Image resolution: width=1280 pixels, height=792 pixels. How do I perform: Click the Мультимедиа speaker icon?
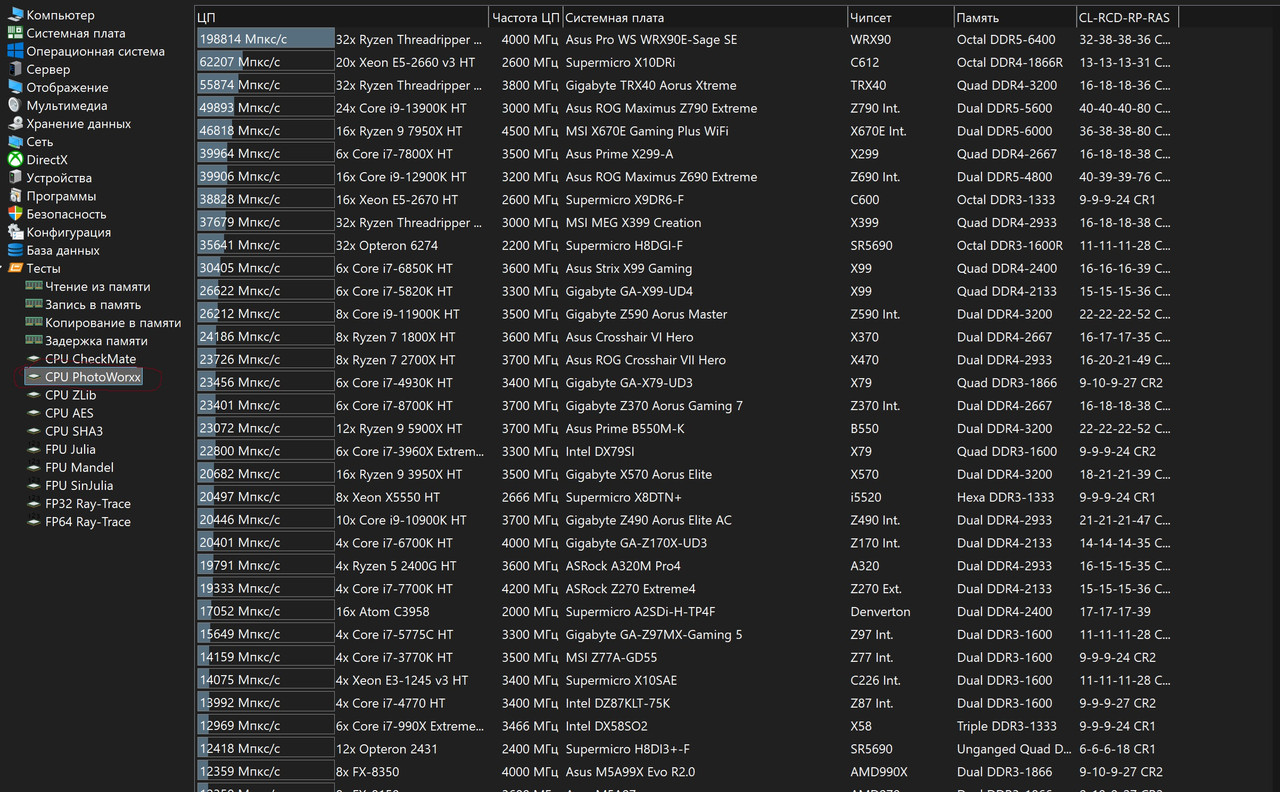pyautogui.click(x=15, y=105)
